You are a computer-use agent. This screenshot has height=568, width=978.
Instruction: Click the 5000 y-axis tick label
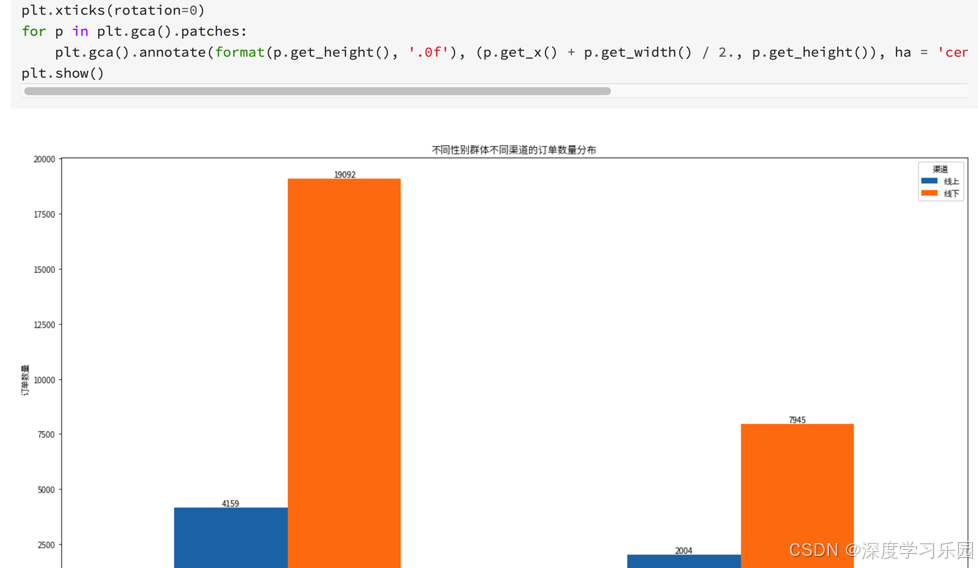[x=46, y=489]
